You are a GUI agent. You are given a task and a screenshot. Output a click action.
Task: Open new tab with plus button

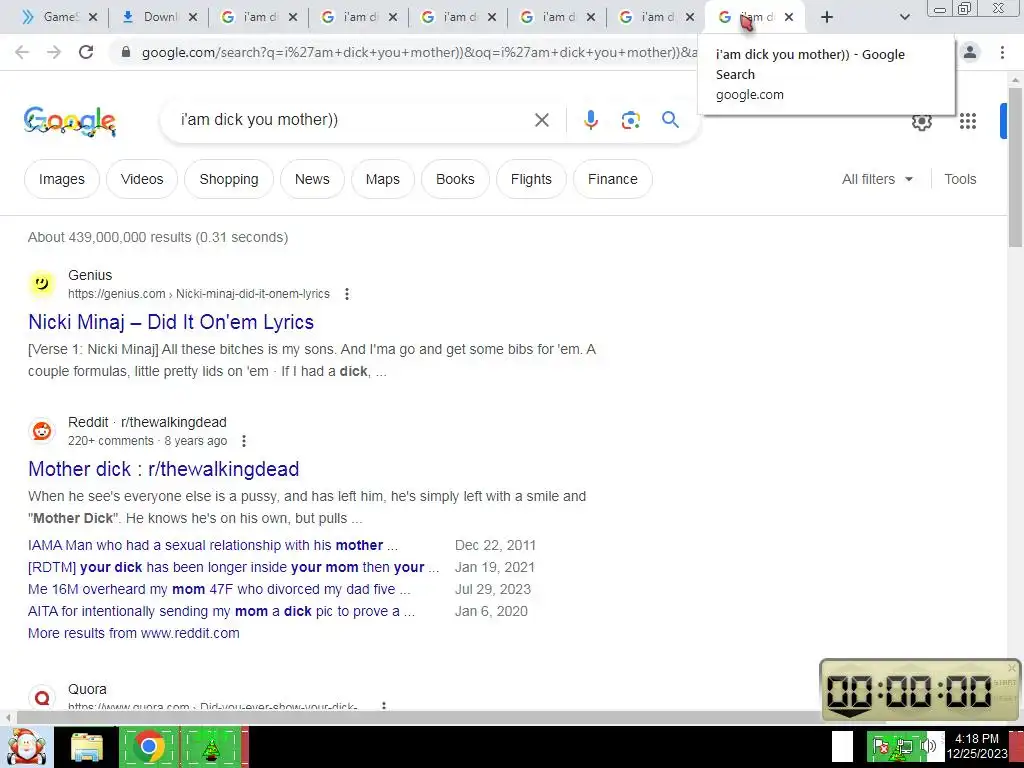click(827, 18)
